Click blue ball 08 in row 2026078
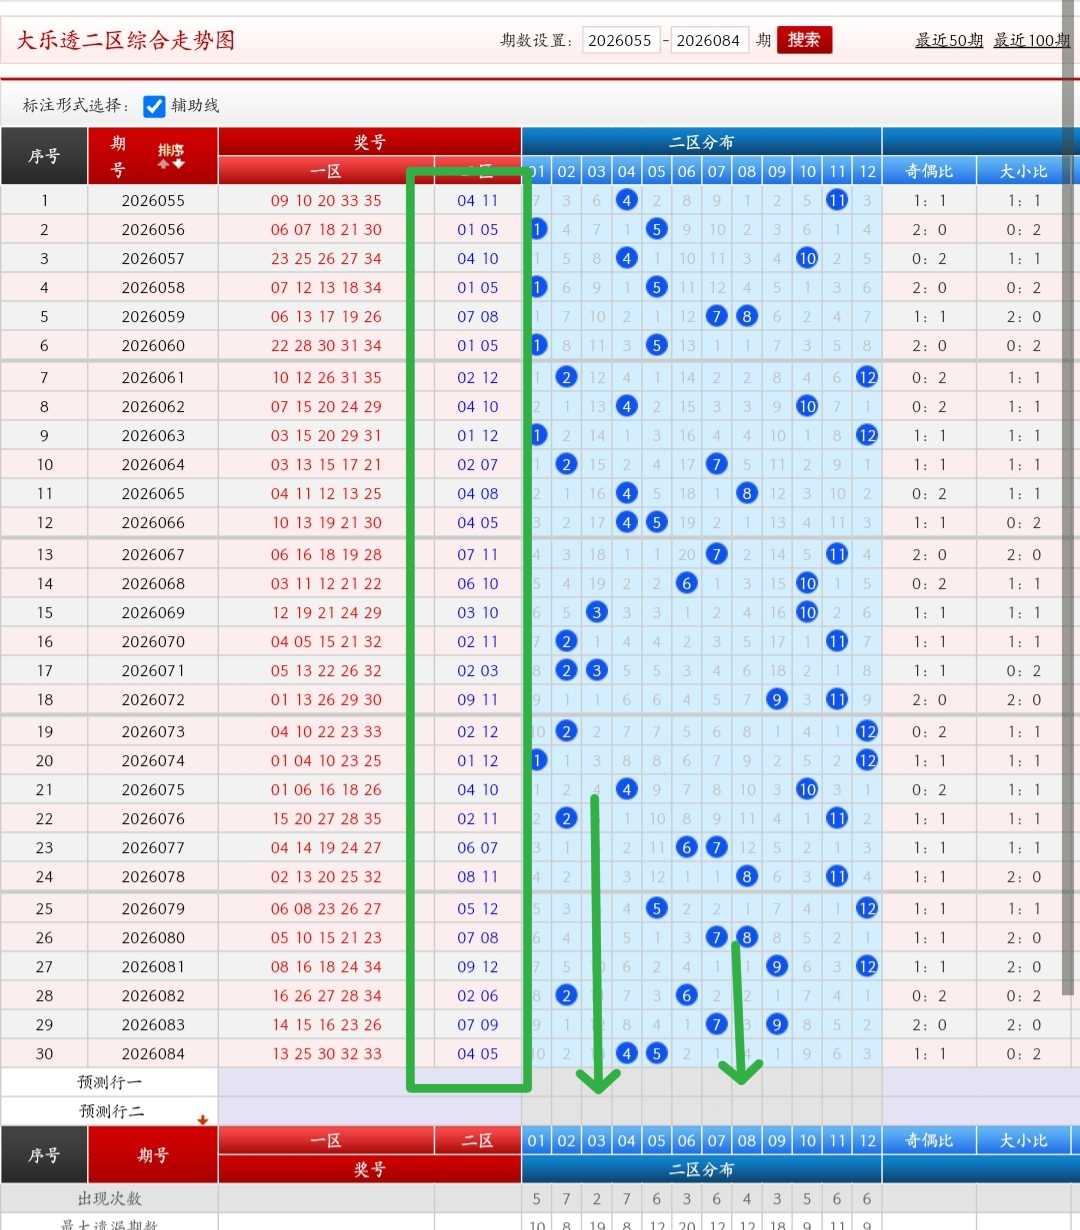This screenshot has width=1080, height=1230. [747, 876]
